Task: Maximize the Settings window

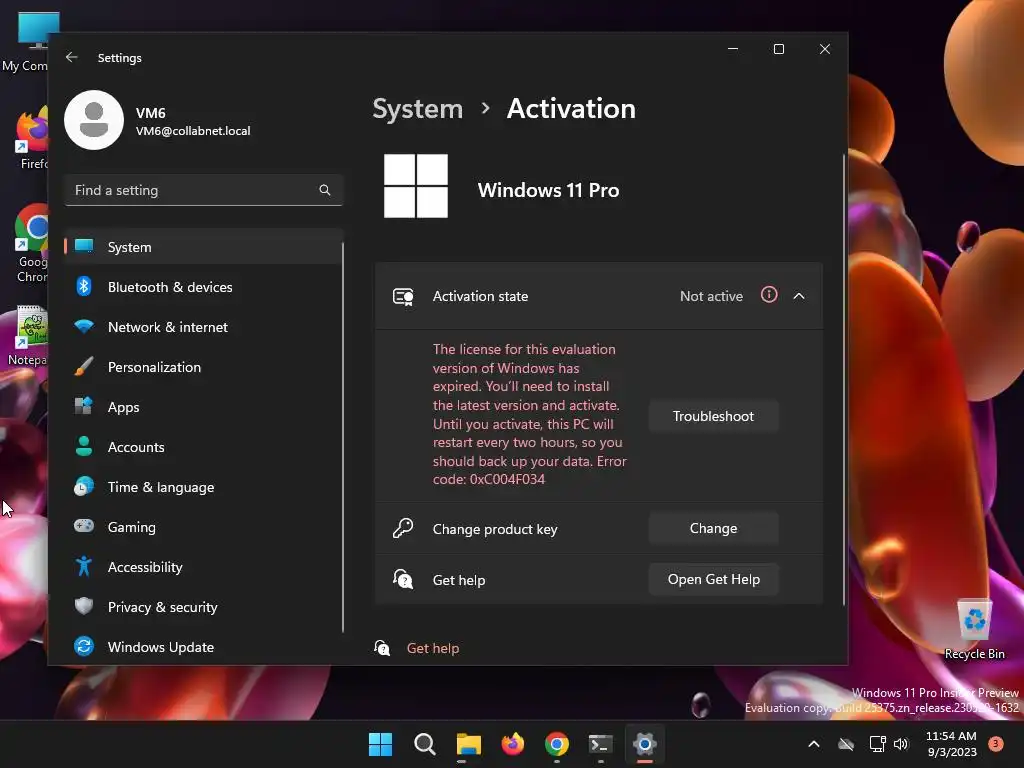Action: pos(778,49)
